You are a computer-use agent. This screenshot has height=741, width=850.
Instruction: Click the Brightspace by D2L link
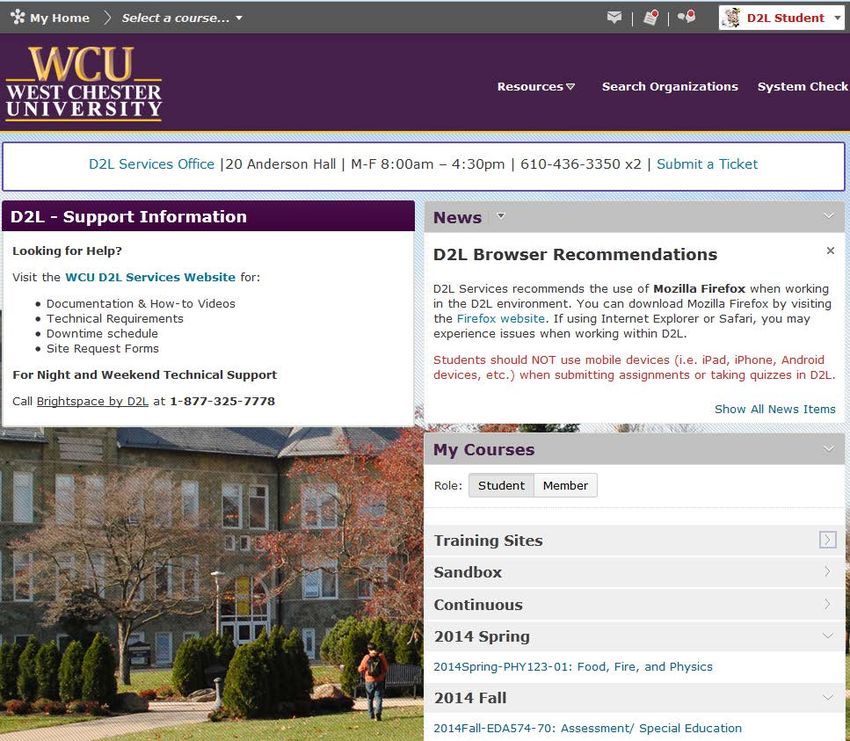[x=92, y=401]
